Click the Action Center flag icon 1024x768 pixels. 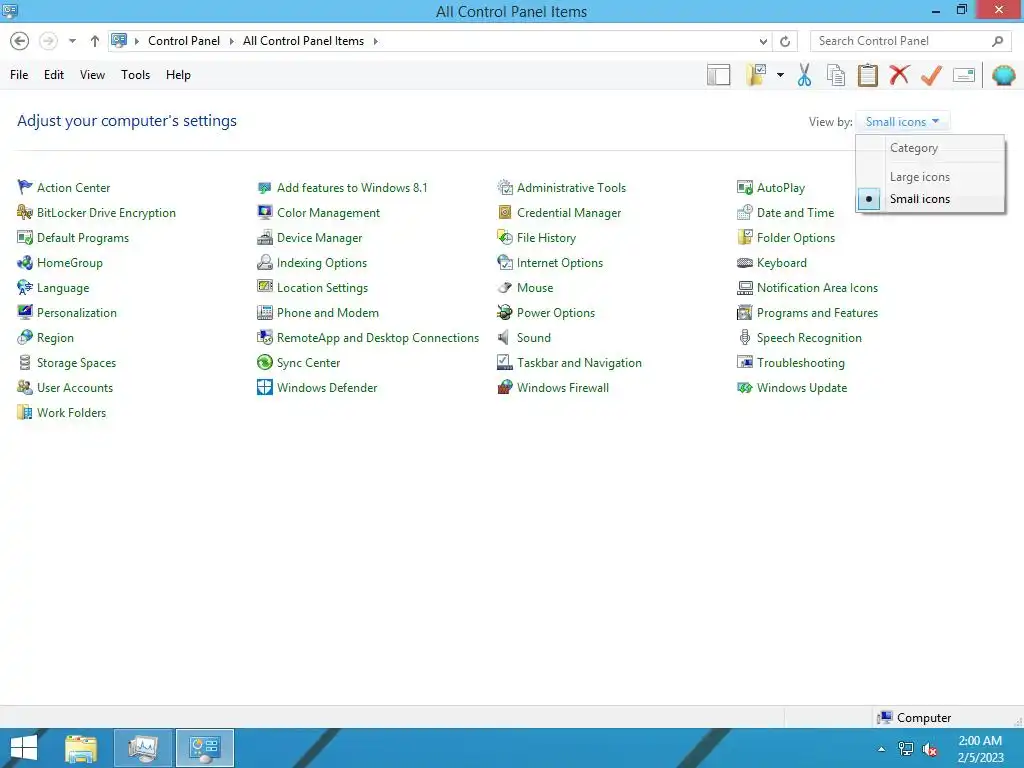click(25, 187)
